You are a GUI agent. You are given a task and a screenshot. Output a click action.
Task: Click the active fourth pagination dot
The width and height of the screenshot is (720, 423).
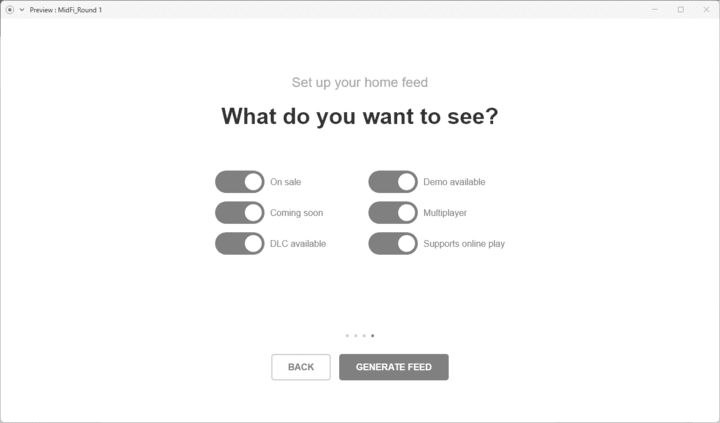373,336
